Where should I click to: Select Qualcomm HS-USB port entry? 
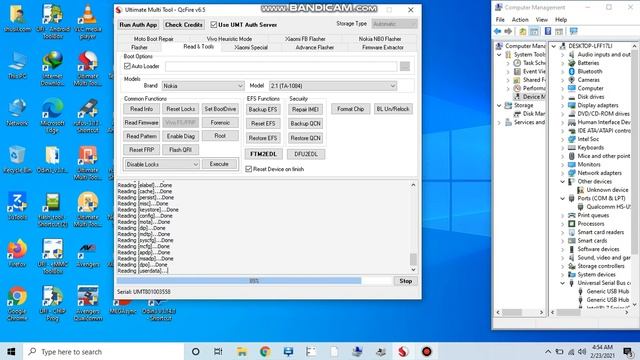tap(603, 207)
